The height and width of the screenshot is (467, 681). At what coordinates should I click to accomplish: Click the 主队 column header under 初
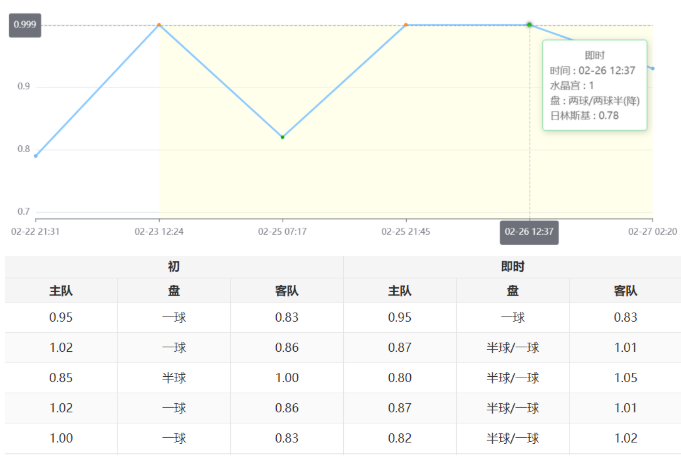point(61,291)
